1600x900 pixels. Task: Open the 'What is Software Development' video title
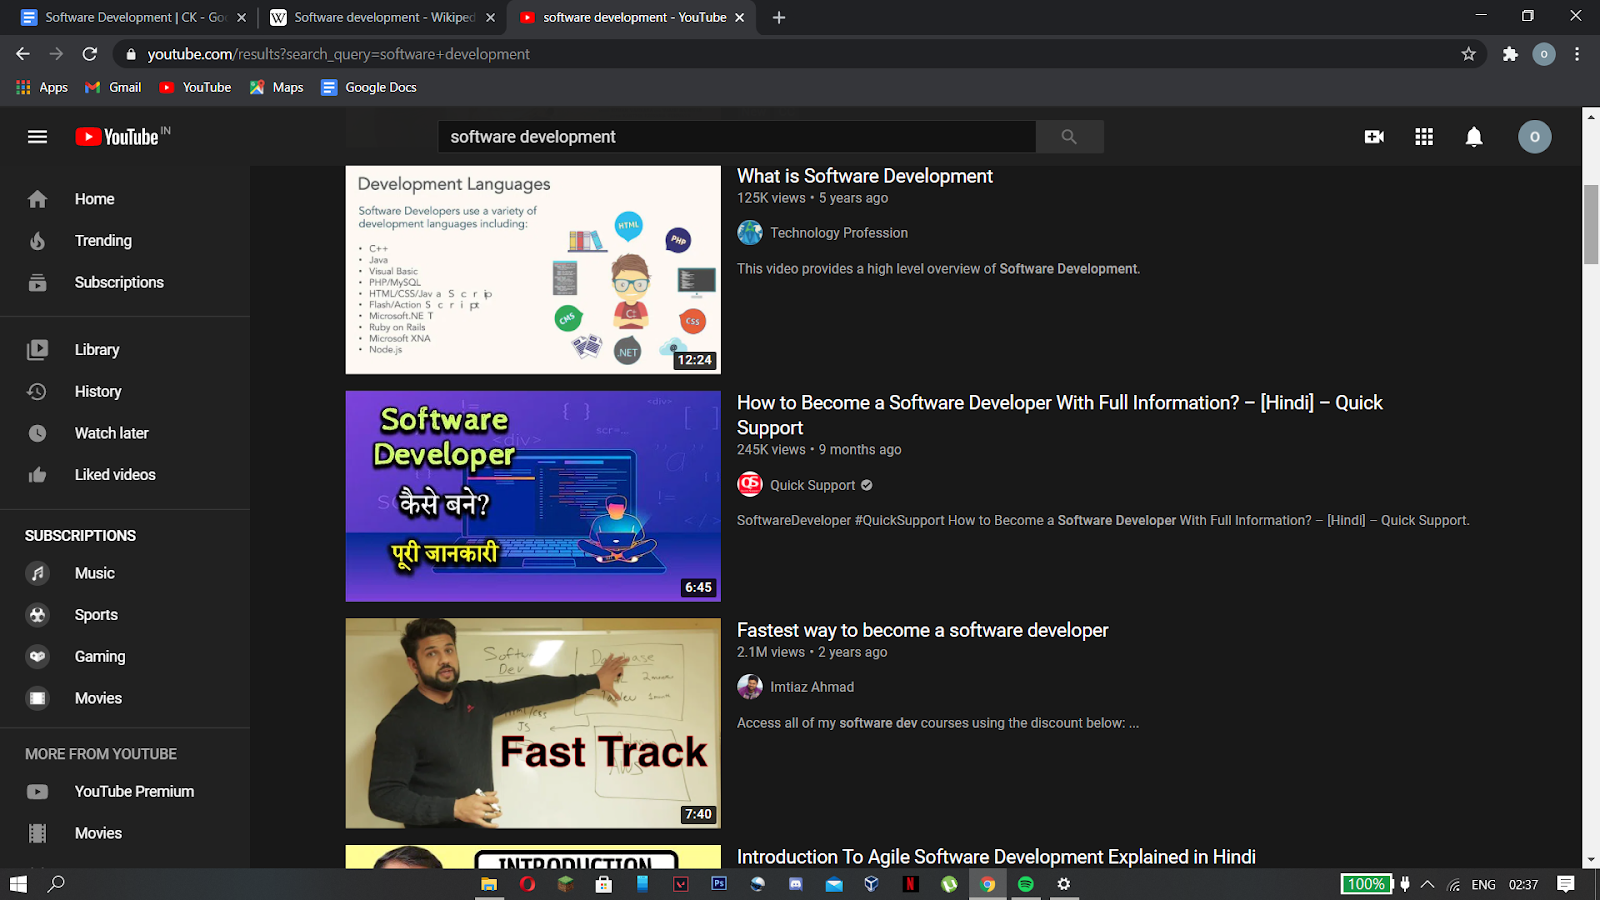(865, 176)
